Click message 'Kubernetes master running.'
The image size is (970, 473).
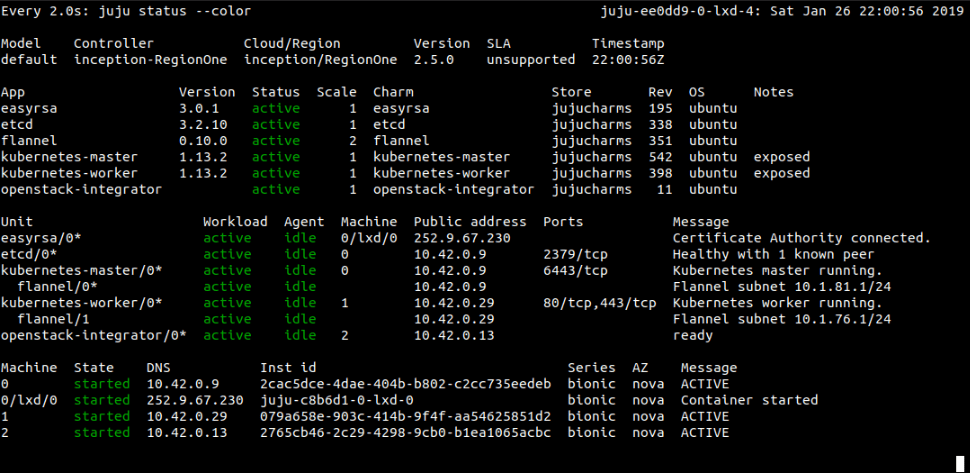tap(778, 270)
